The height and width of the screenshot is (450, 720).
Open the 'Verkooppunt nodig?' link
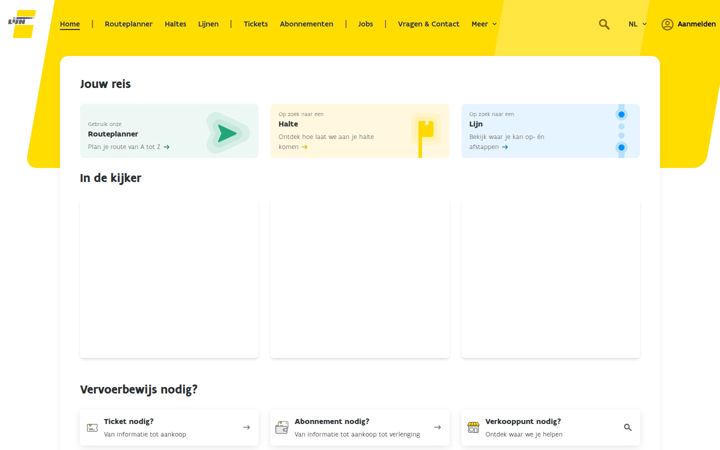pos(551,428)
